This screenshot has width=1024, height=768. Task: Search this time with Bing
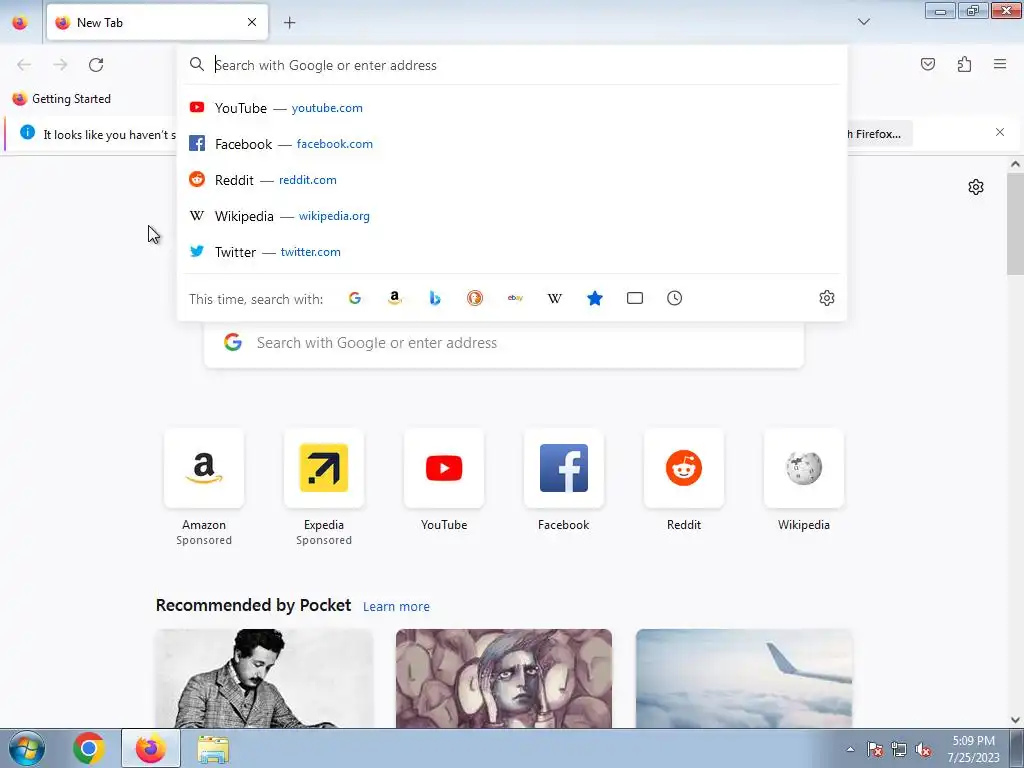click(x=435, y=298)
